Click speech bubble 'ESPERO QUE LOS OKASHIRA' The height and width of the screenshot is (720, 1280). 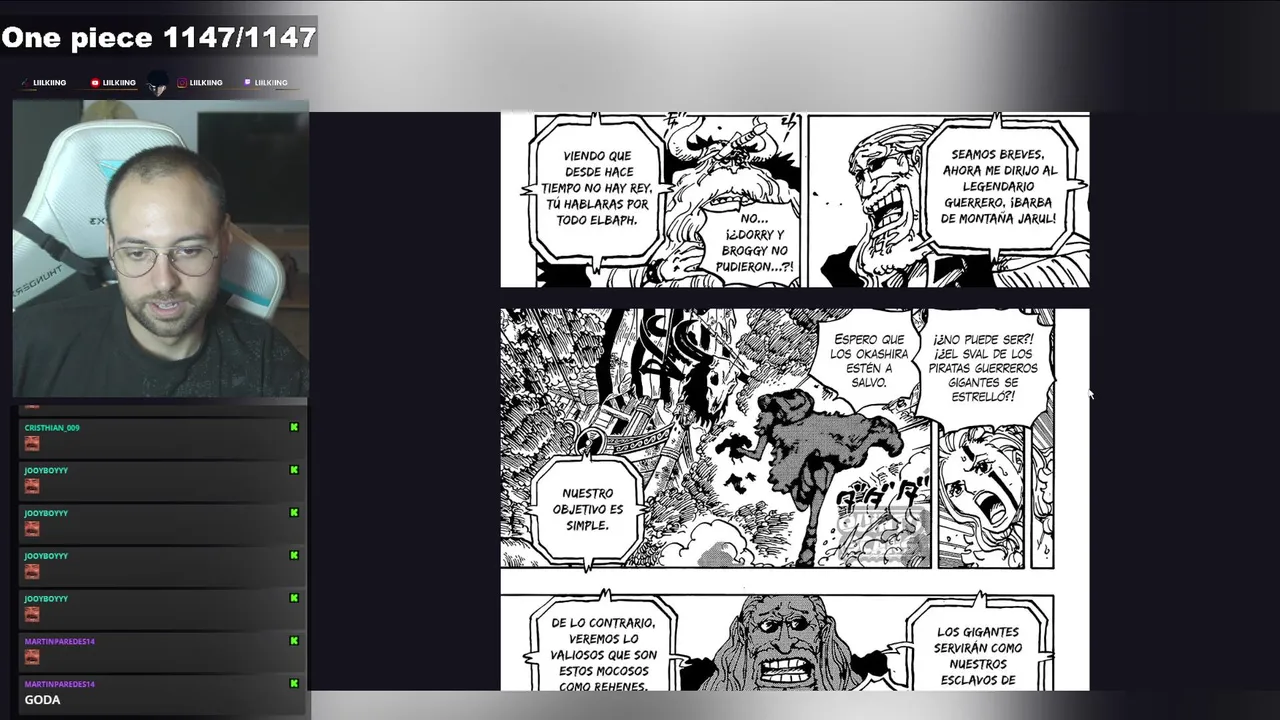click(x=869, y=361)
